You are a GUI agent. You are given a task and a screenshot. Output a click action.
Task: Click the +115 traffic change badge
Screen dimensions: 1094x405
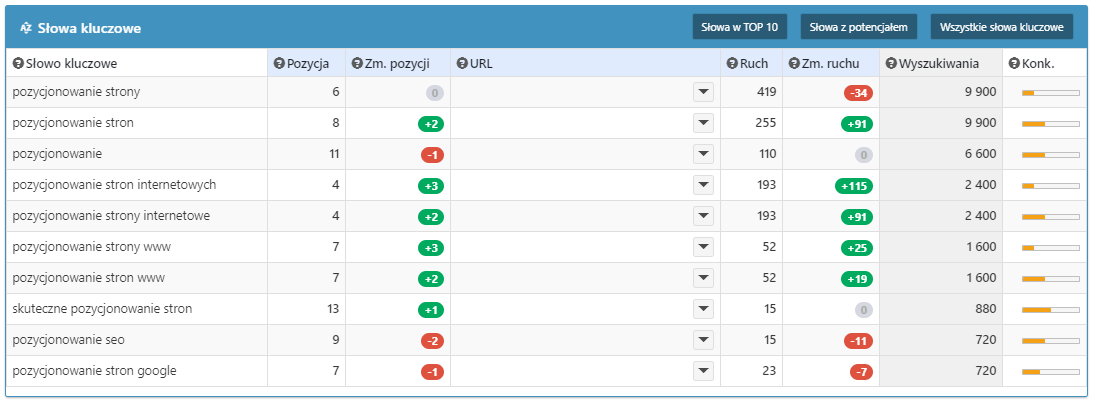click(x=853, y=186)
